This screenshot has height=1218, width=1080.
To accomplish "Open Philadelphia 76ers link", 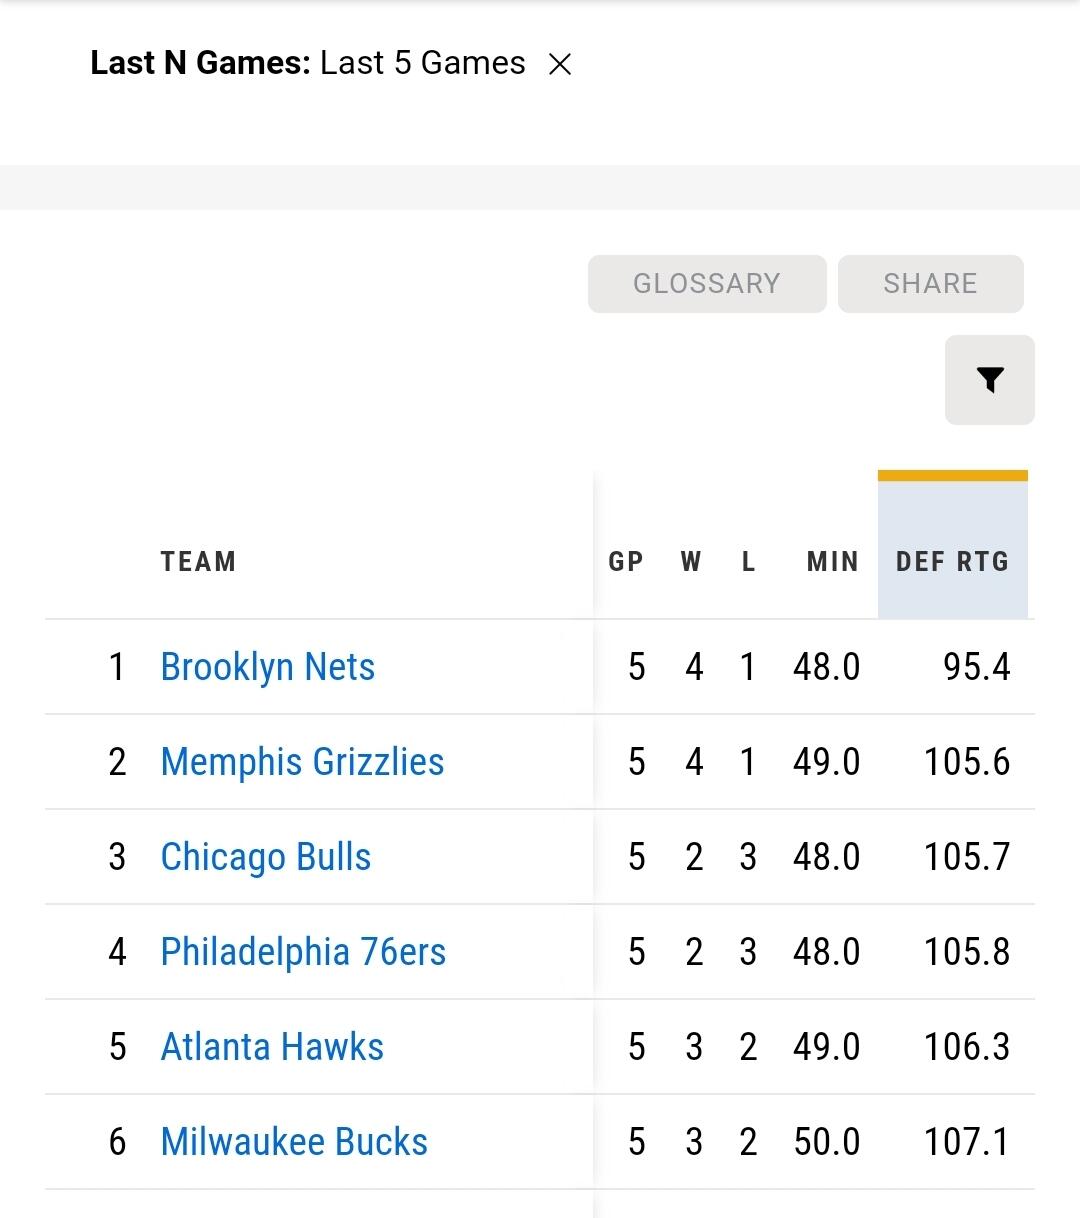I will click(303, 952).
